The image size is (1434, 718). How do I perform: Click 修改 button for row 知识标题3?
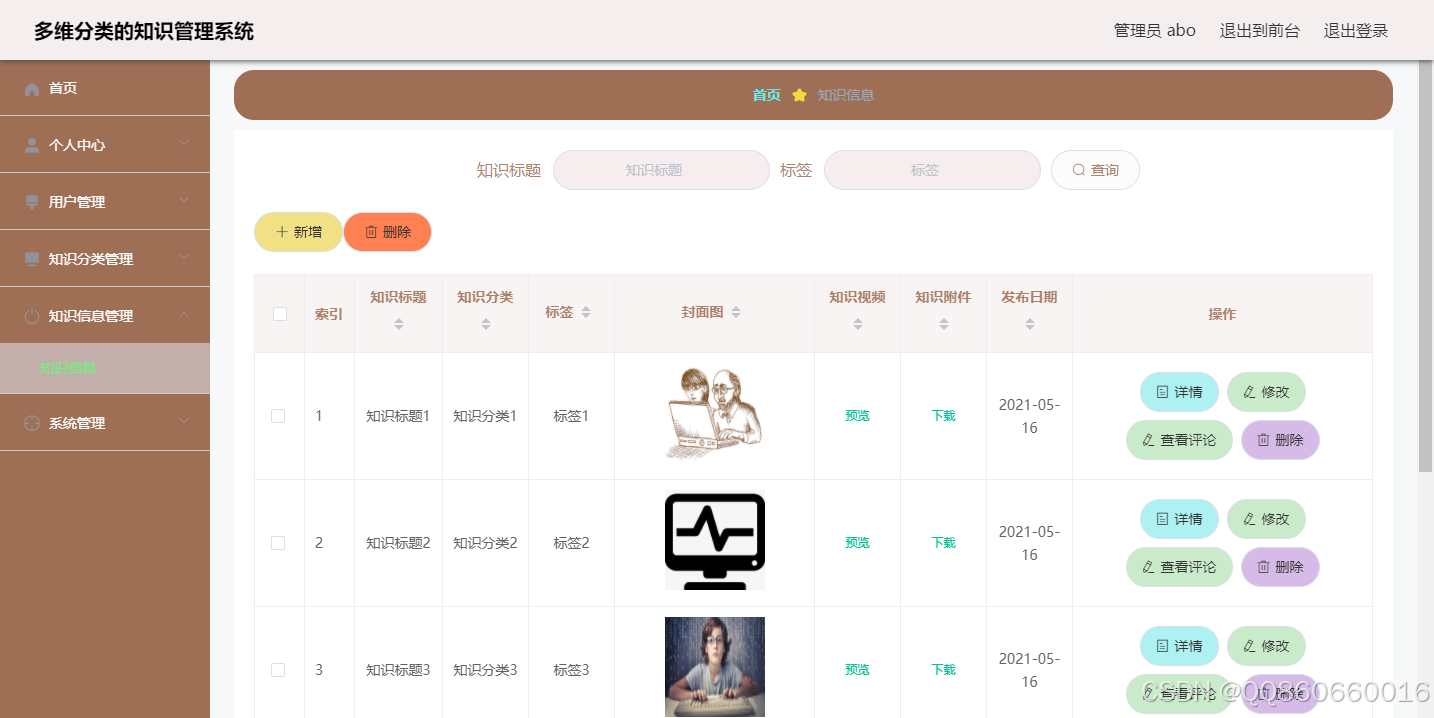click(1266, 646)
